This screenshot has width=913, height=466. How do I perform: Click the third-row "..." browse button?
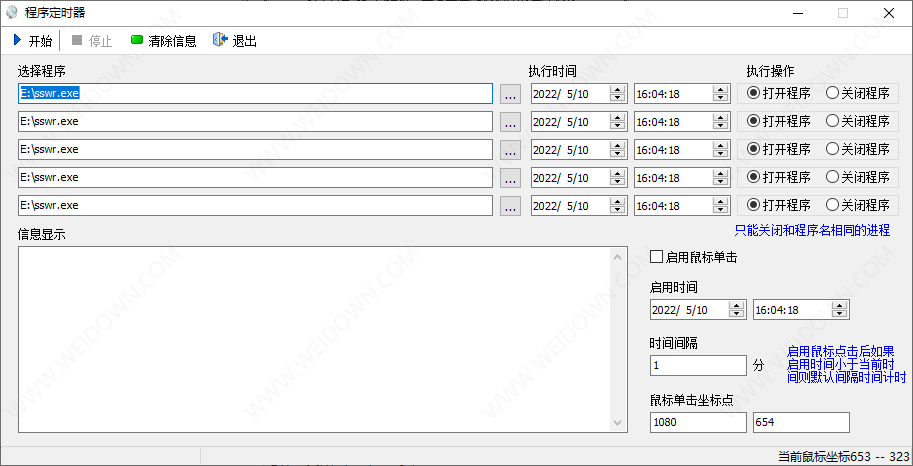[x=510, y=150]
